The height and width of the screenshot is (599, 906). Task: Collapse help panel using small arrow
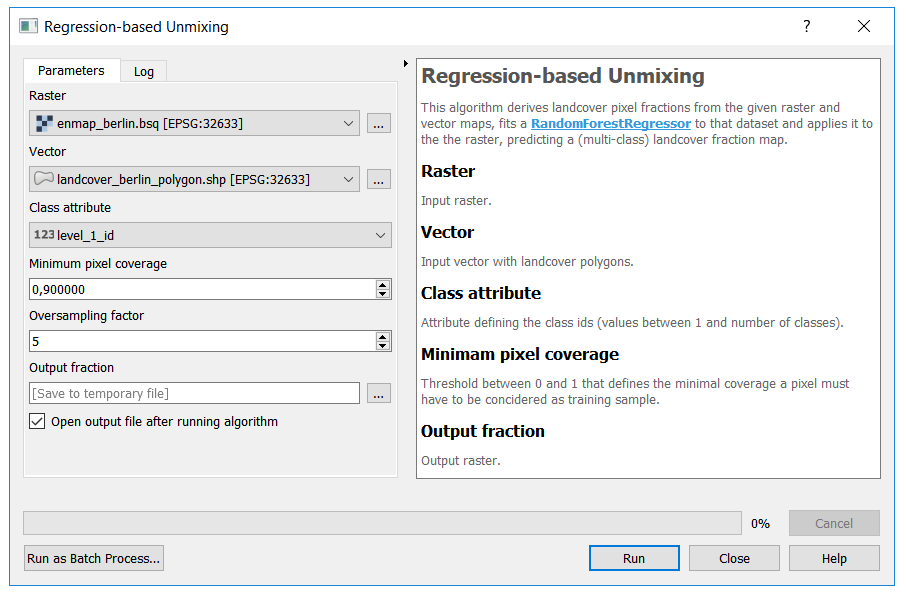tap(406, 64)
